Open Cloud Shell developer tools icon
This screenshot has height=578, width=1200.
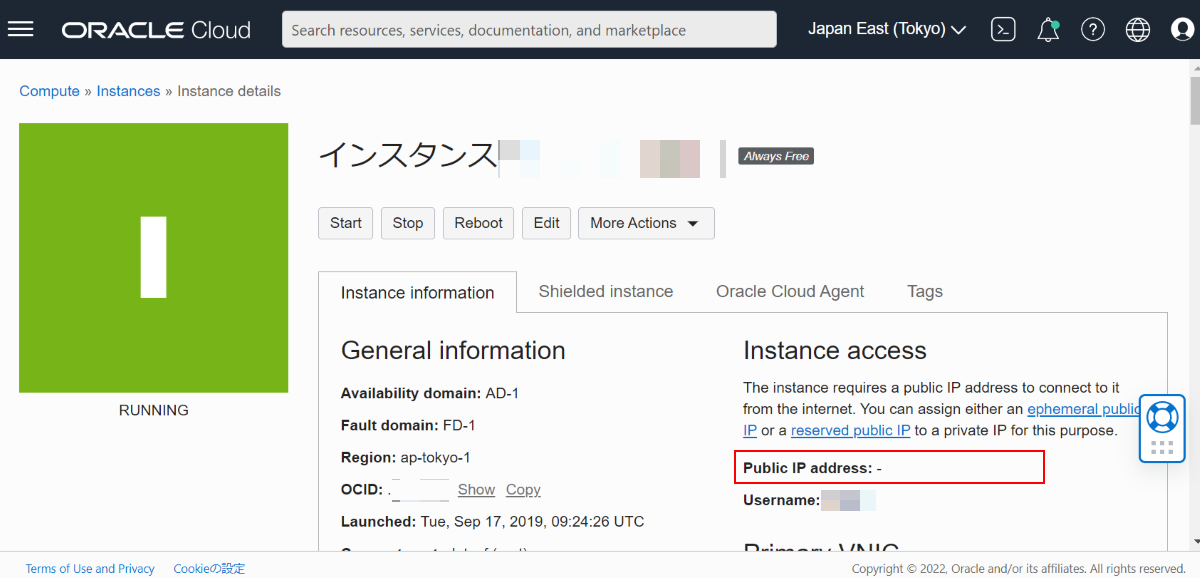coord(1003,29)
